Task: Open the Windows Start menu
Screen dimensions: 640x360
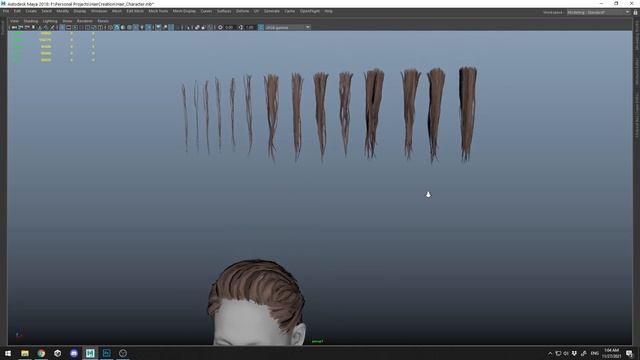Action: 8,353
